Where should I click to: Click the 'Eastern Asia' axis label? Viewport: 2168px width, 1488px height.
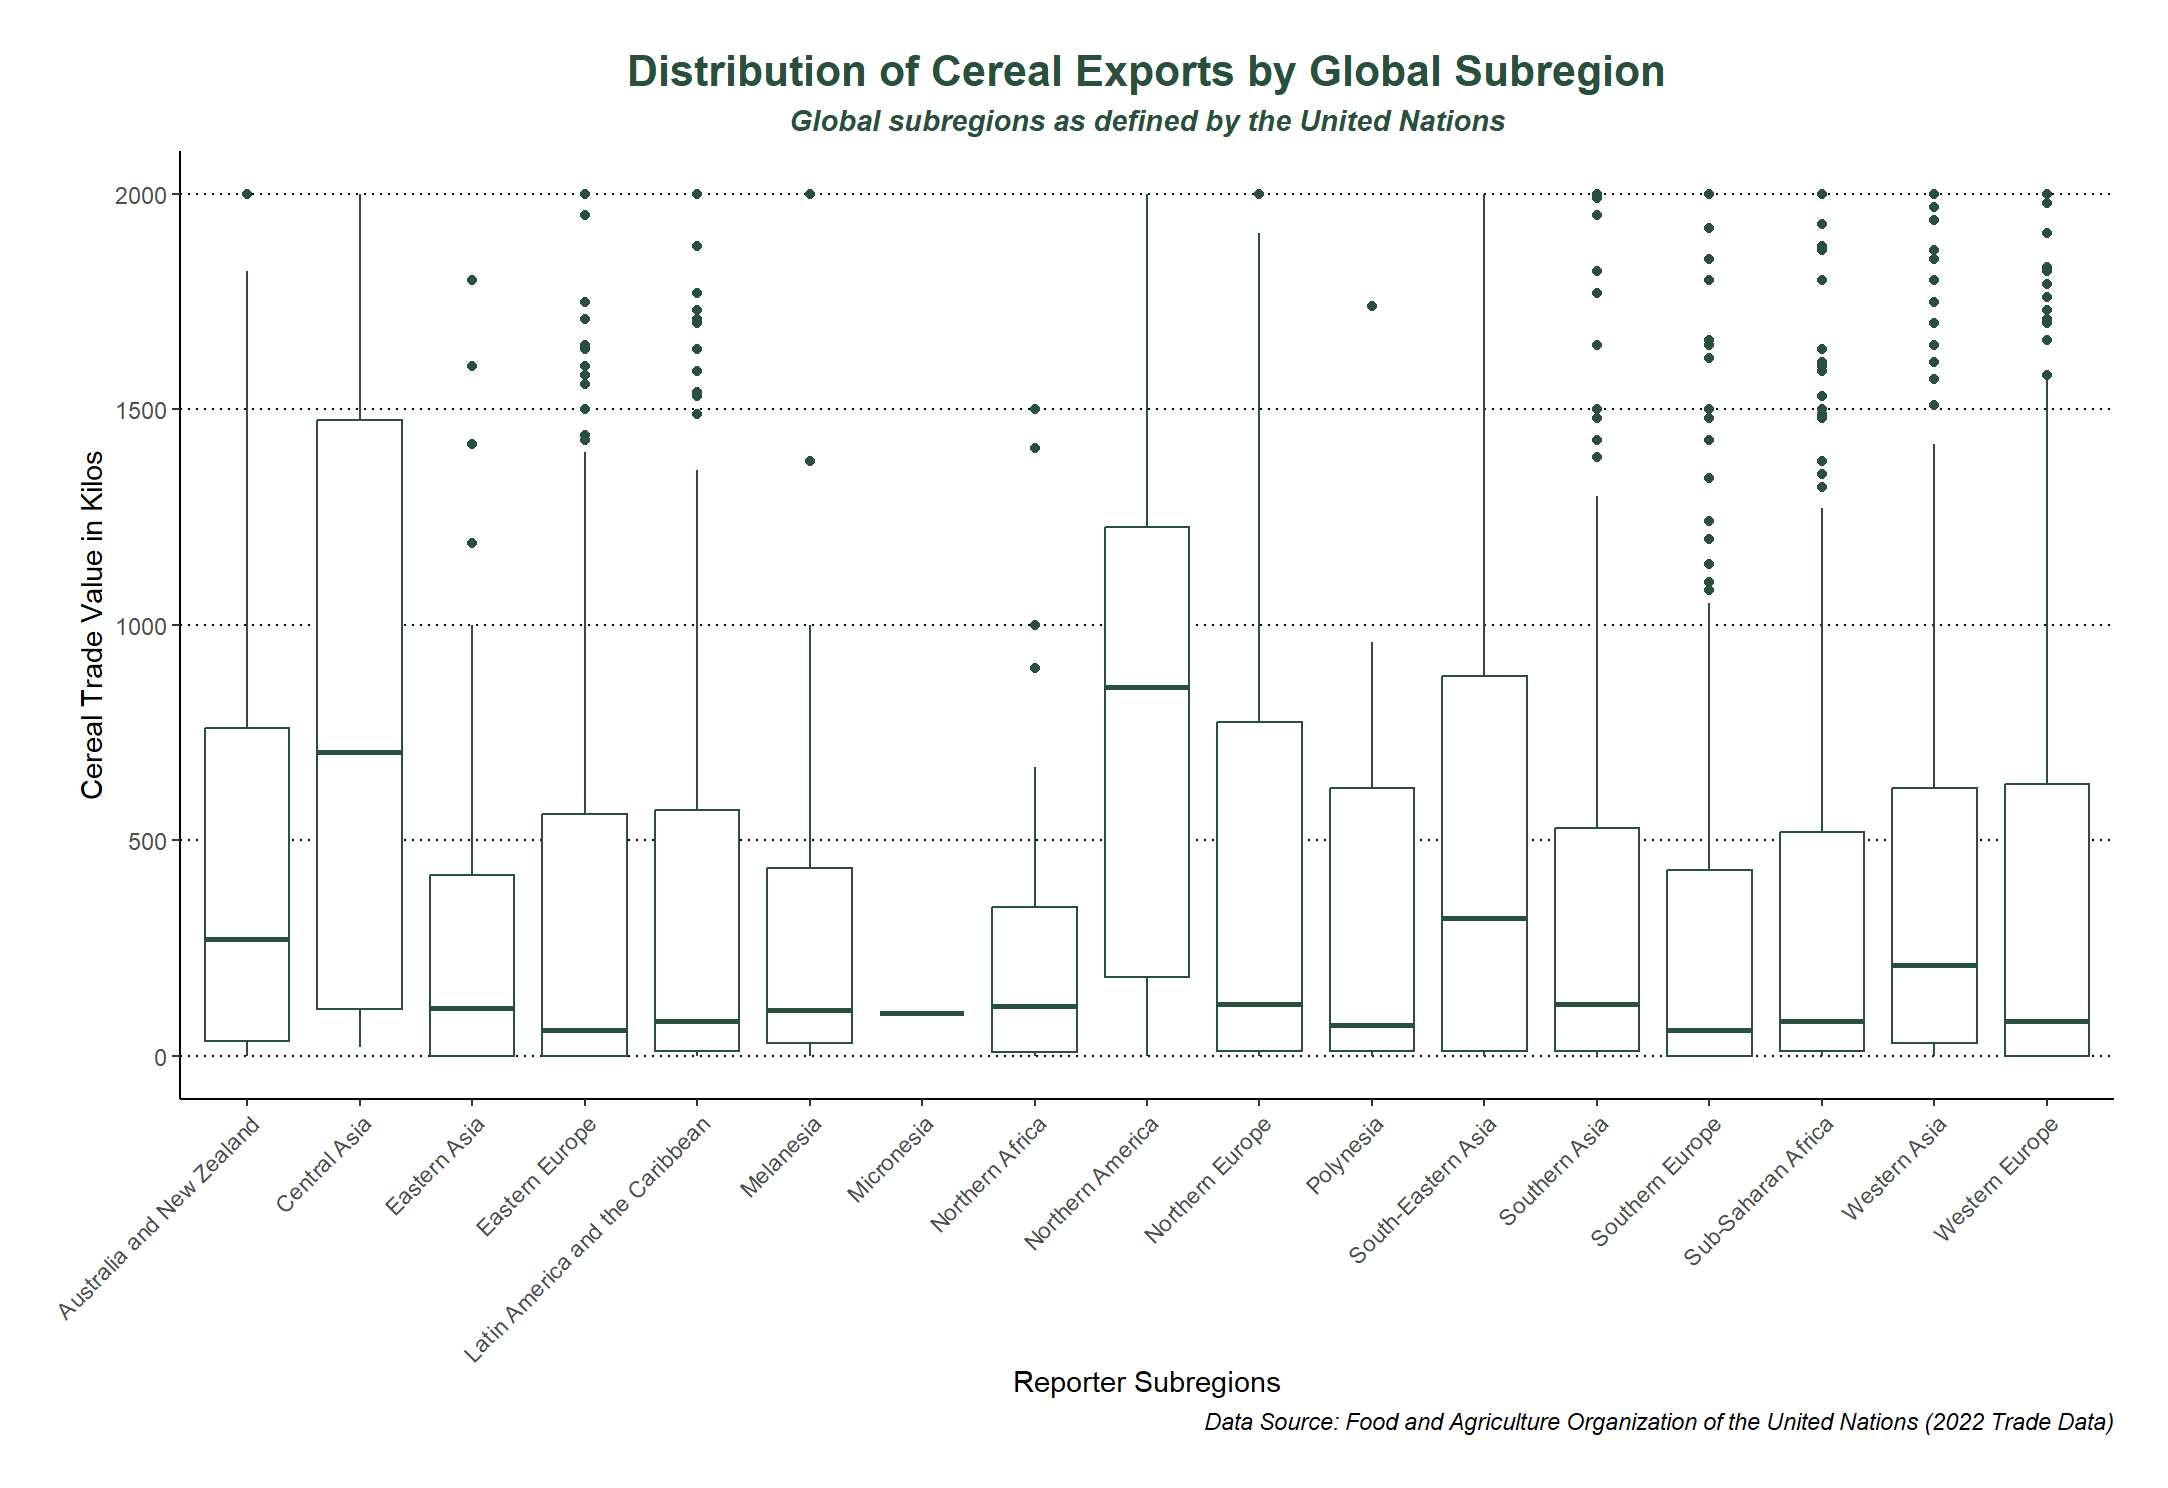coord(435,1166)
